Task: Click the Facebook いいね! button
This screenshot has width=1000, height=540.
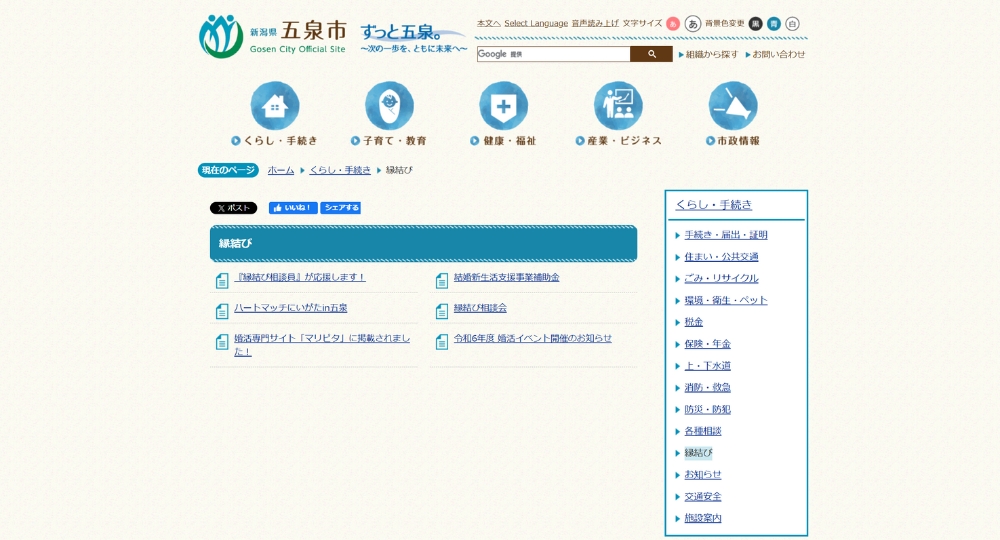Action: (293, 208)
